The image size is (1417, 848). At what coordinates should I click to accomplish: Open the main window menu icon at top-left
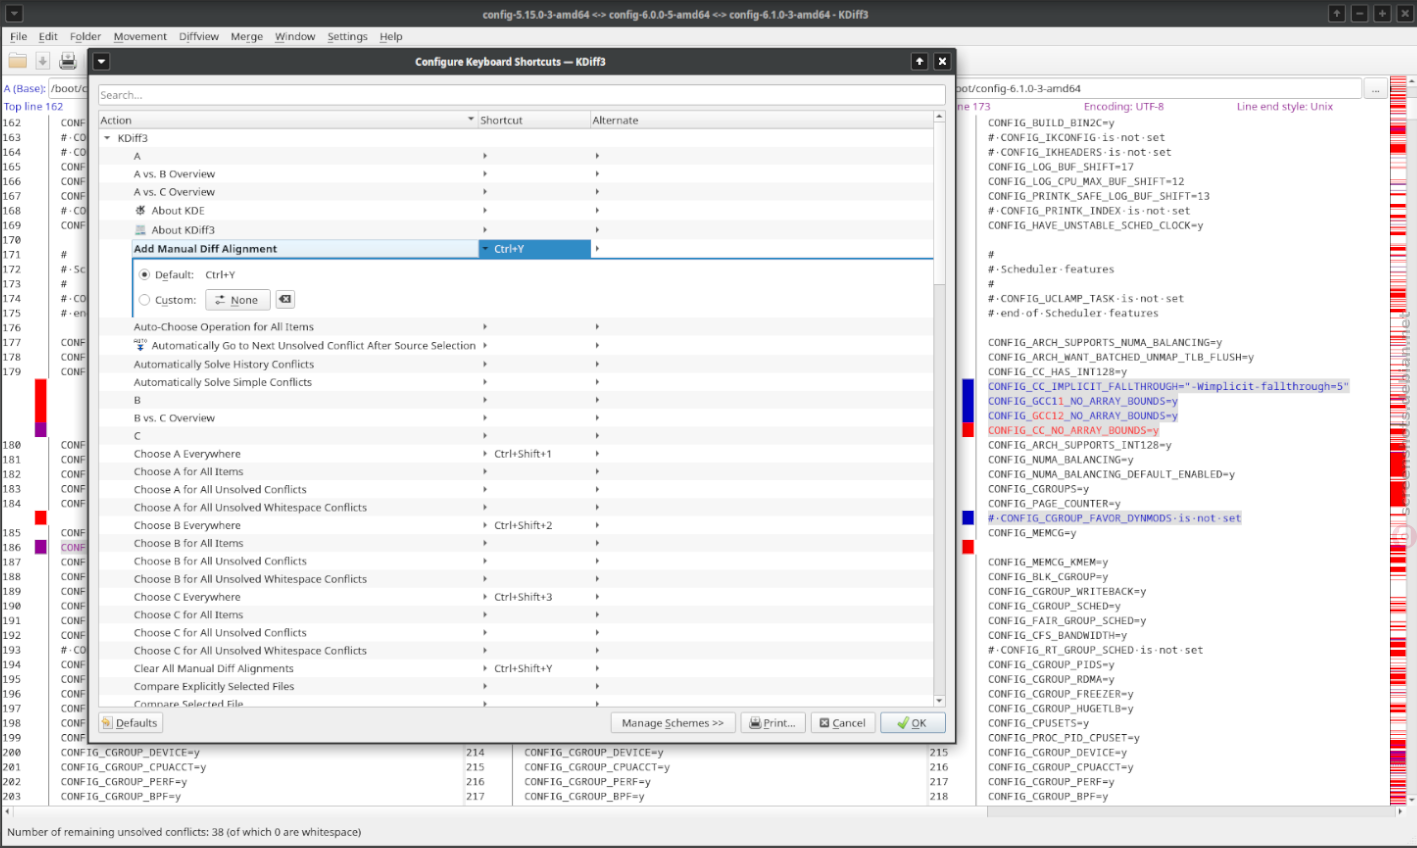click(14, 14)
